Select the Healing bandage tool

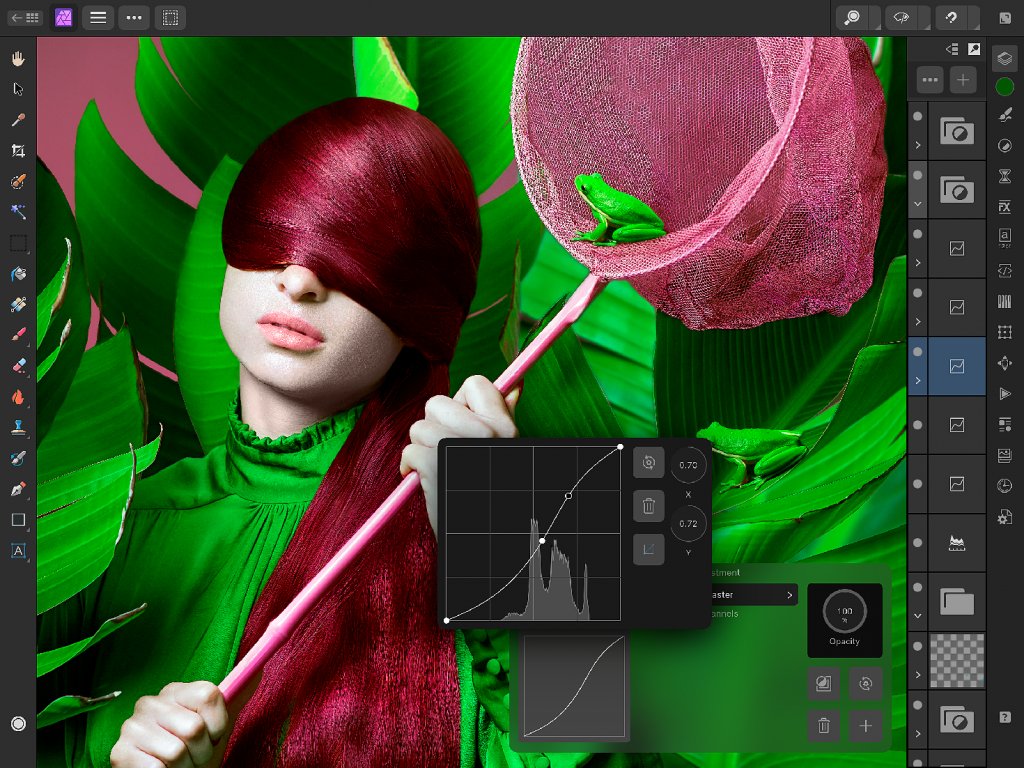pyautogui.click(x=18, y=304)
